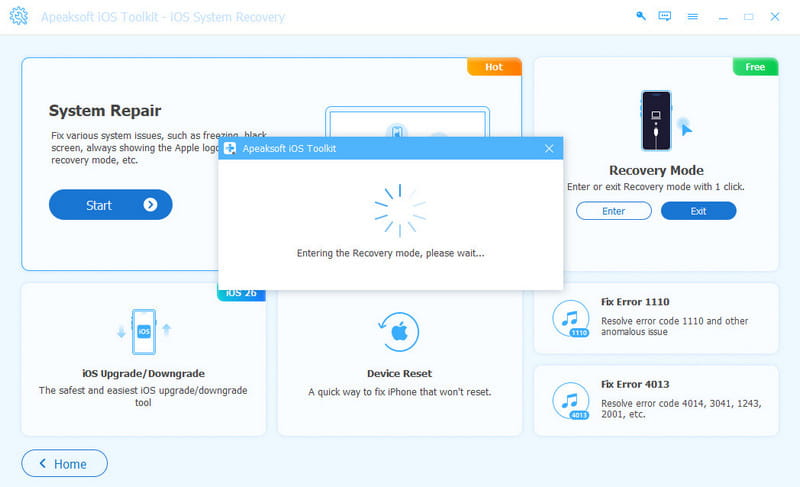The height and width of the screenshot is (487, 800).
Task: Select iOS Upgrade/Downgrade title
Action: coord(143,373)
